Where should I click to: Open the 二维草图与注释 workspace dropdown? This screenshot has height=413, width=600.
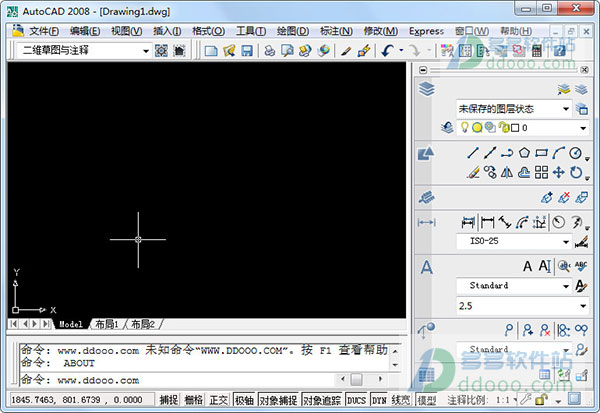tap(84, 51)
